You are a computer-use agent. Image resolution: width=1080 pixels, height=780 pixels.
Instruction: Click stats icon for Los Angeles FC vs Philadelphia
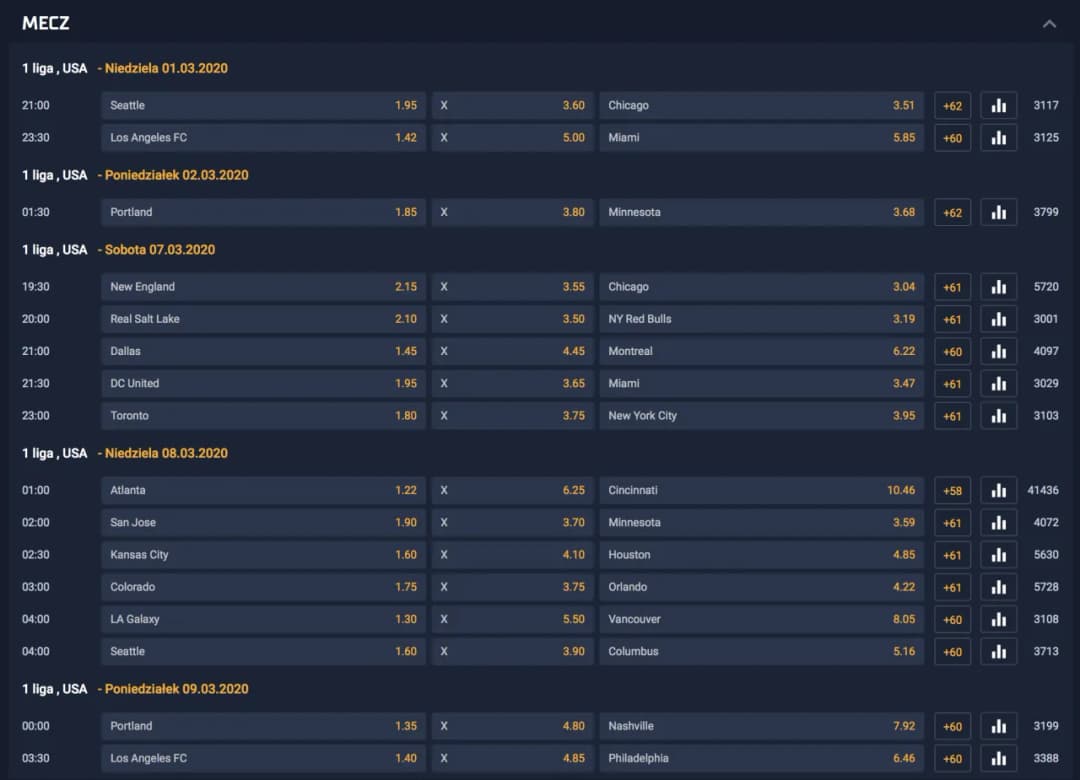click(998, 759)
